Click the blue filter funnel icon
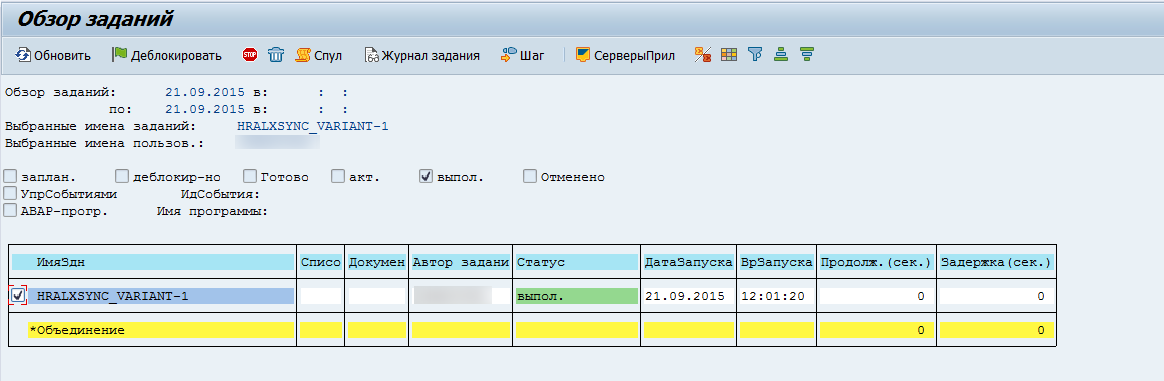The width and height of the screenshot is (1164, 381). coord(755,54)
